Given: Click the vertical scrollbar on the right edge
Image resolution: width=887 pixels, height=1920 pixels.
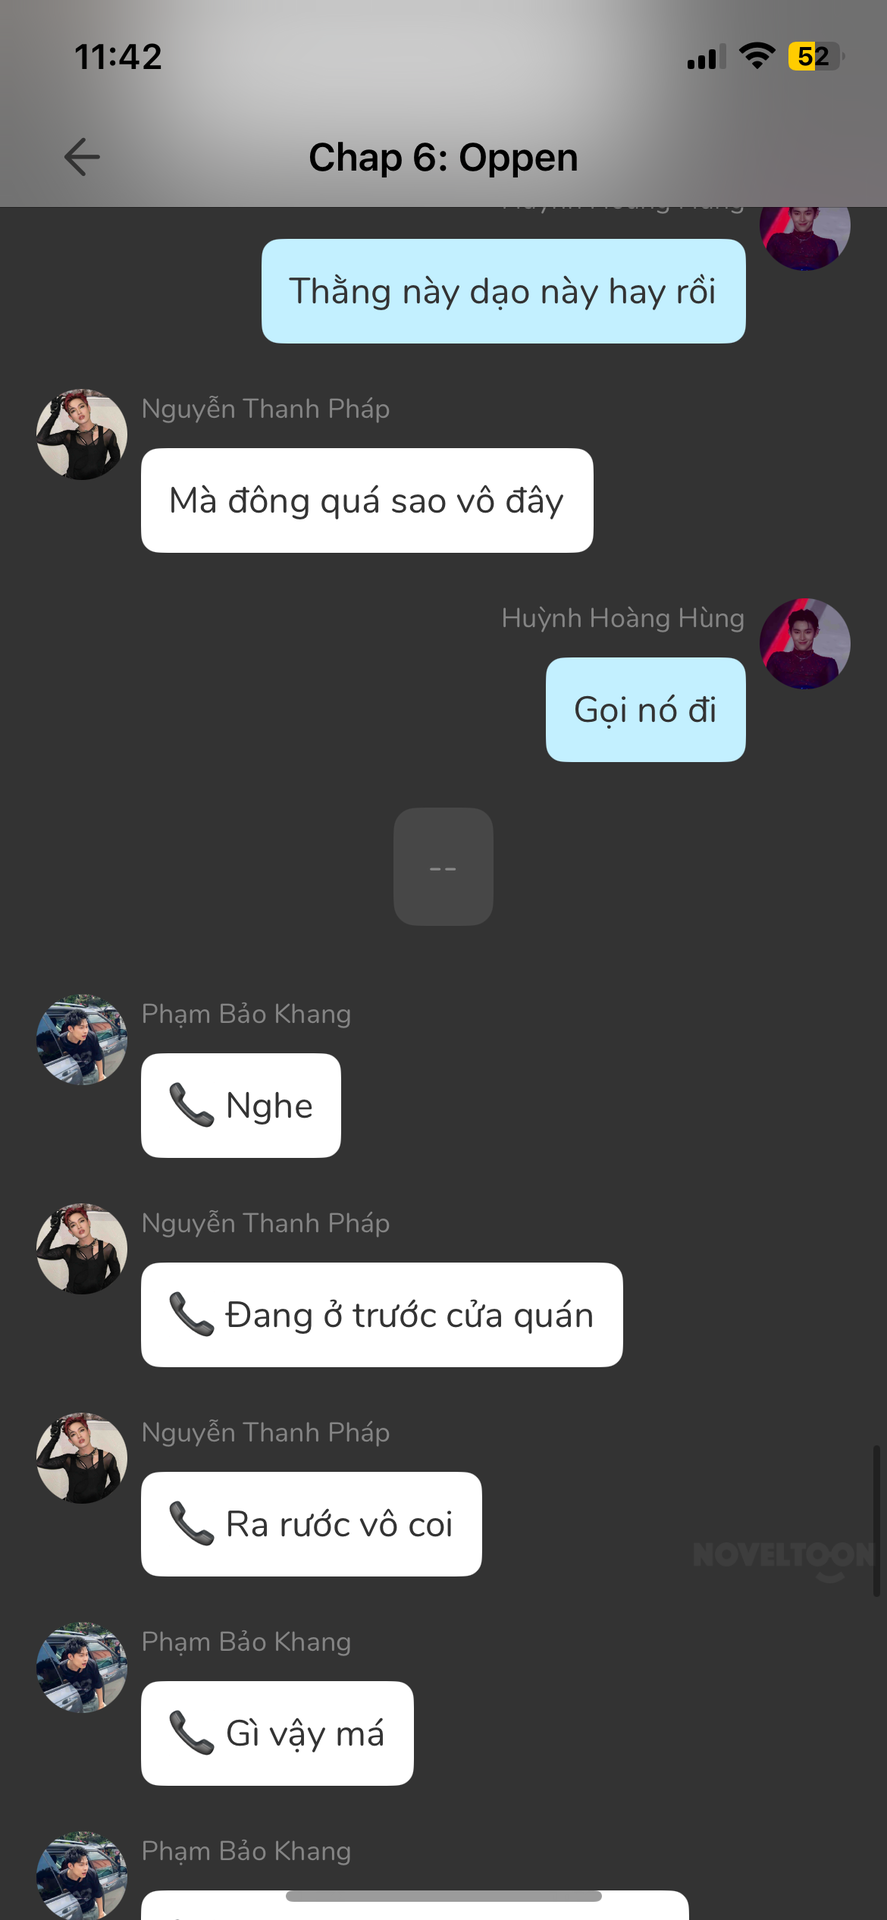Looking at the screenshot, I should (877, 1520).
